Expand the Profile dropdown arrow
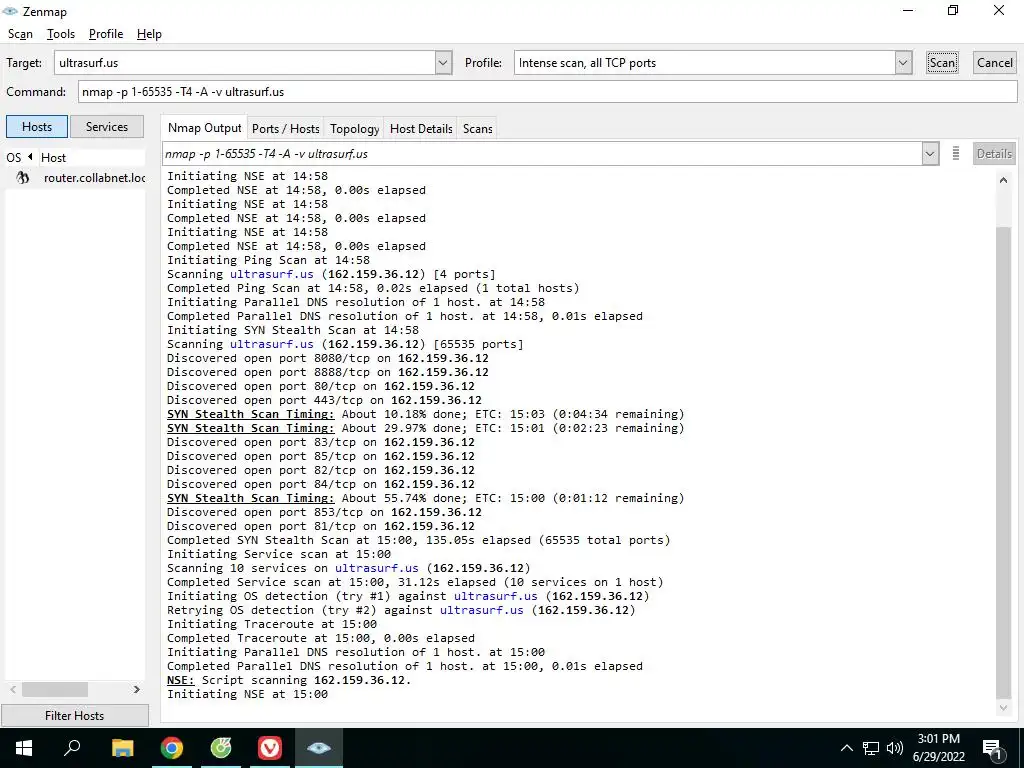 coord(903,63)
